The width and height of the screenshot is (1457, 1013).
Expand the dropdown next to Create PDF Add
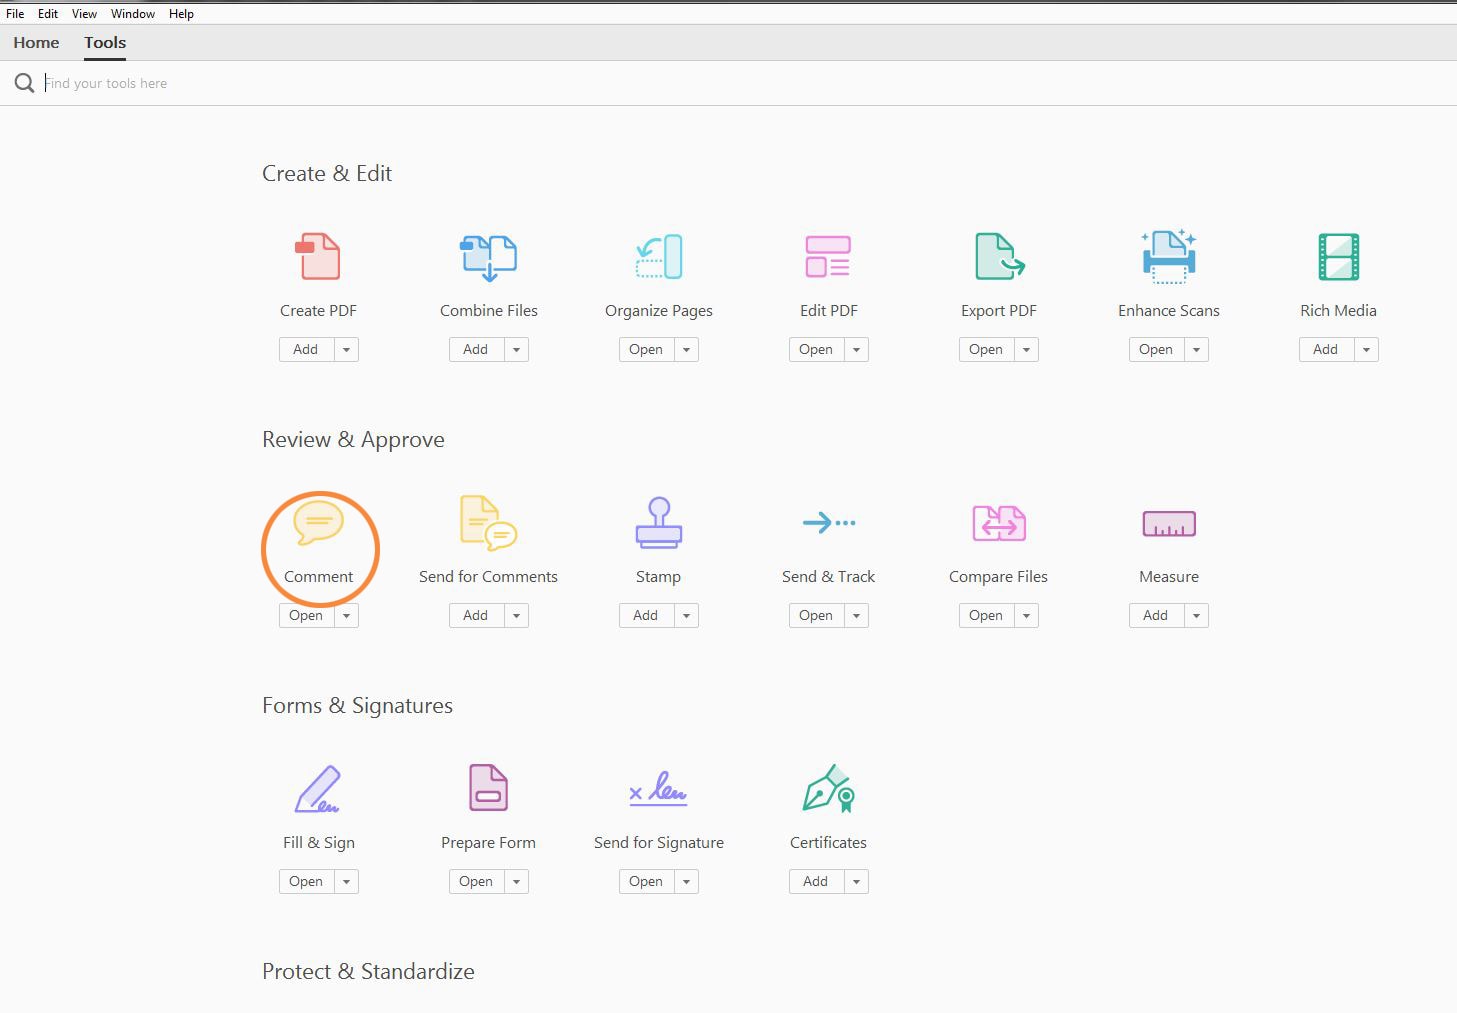pyautogui.click(x=346, y=349)
